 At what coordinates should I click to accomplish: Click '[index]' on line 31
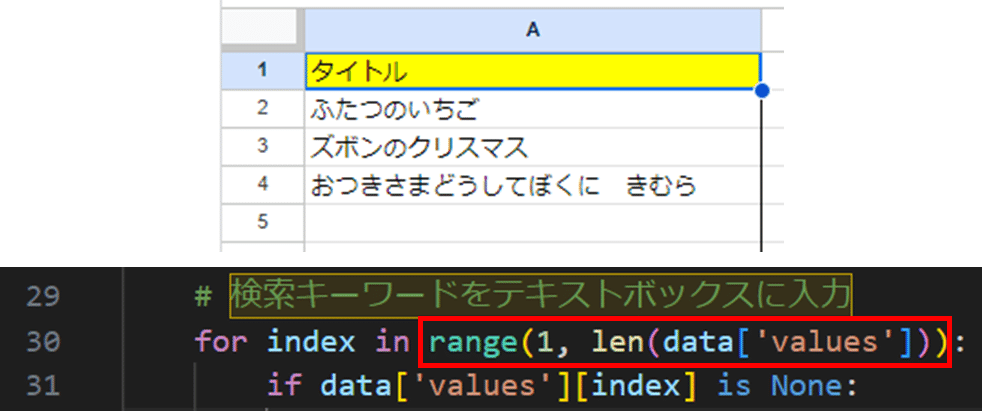[637, 386]
